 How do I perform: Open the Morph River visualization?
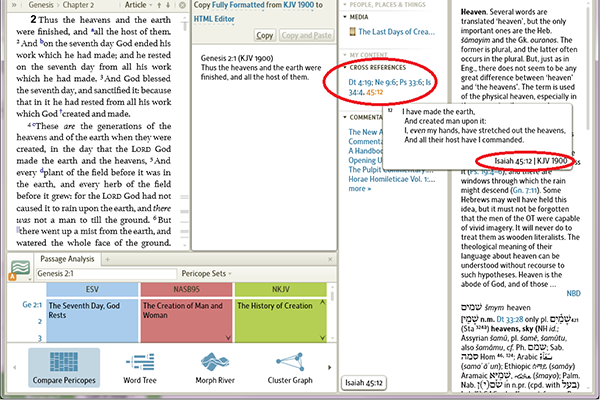215,367
